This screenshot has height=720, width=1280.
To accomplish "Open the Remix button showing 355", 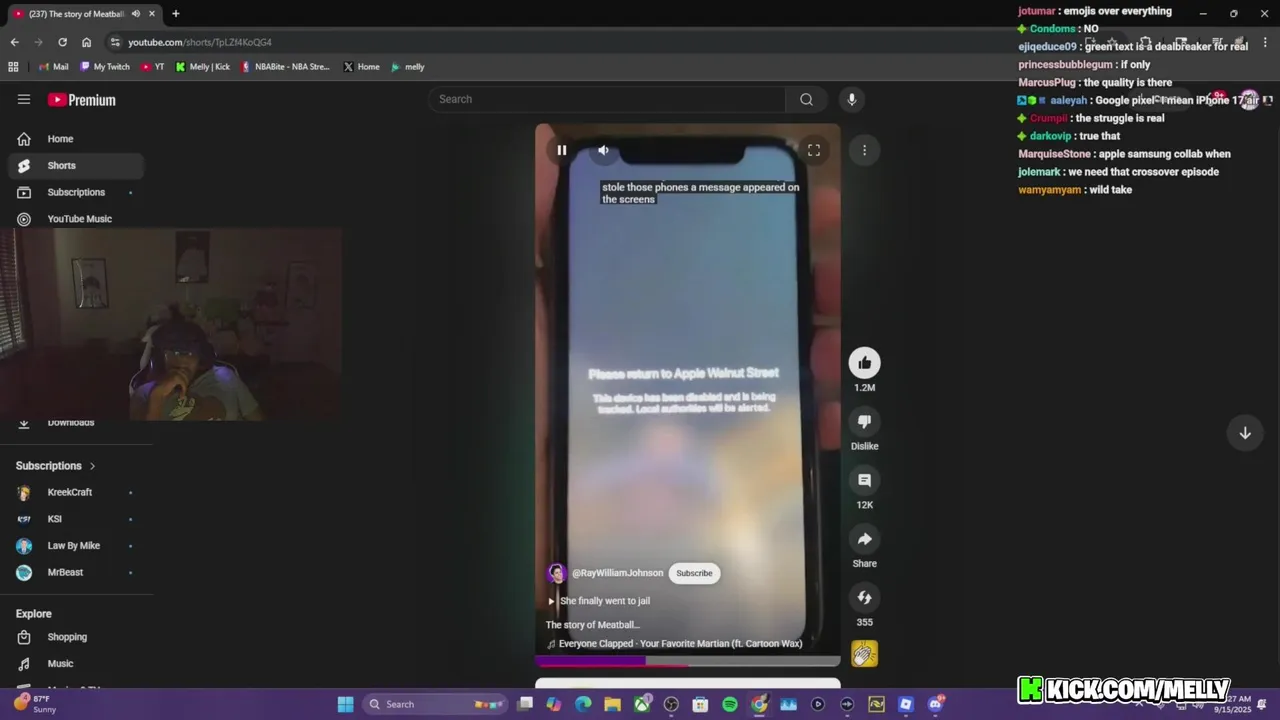I will click(x=864, y=598).
